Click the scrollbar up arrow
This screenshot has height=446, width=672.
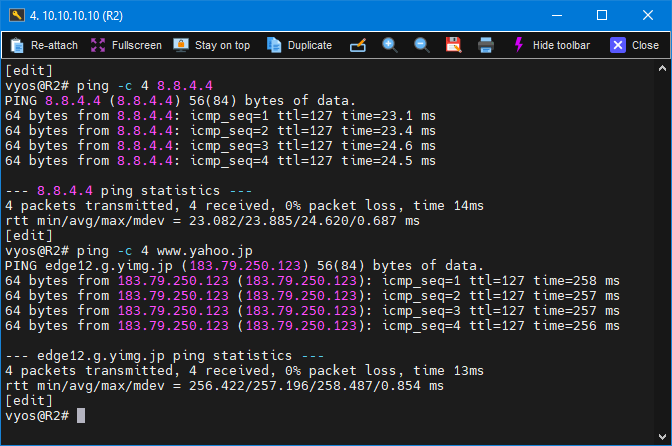(x=662, y=68)
